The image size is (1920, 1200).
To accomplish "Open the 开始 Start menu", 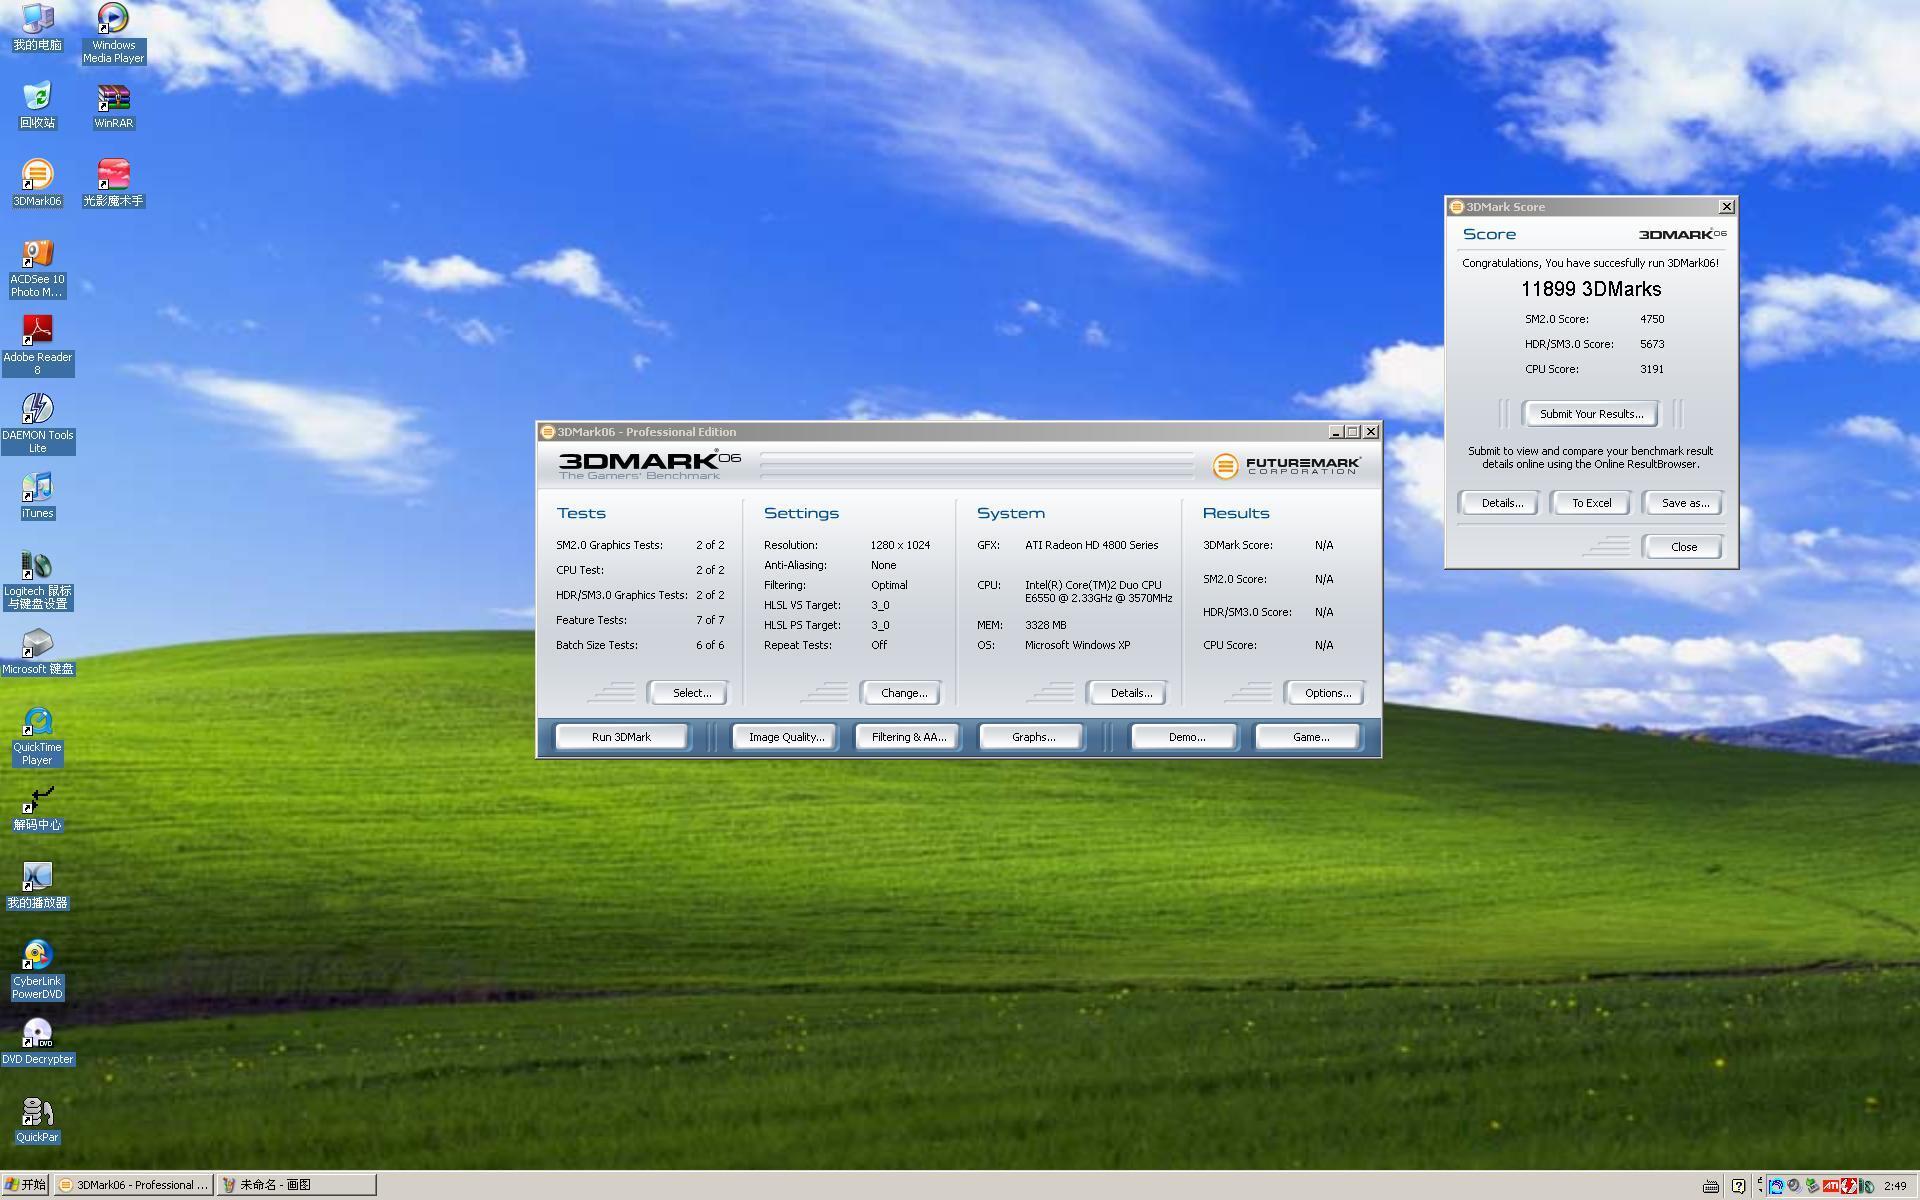I will point(25,1185).
